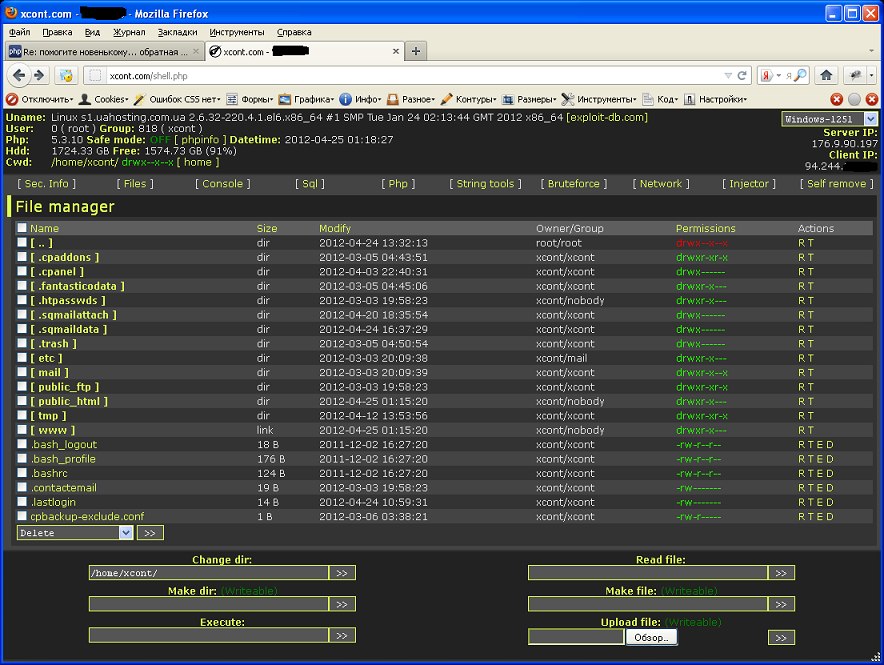Check the box for .htpasswds folder
This screenshot has width=884, height=665.
tap(22, 300)
